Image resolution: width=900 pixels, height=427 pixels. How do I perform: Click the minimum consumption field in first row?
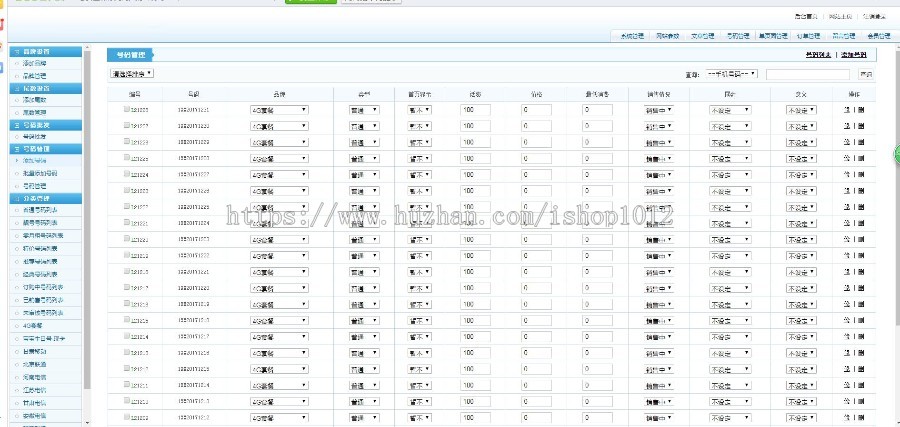click(597, 110)
